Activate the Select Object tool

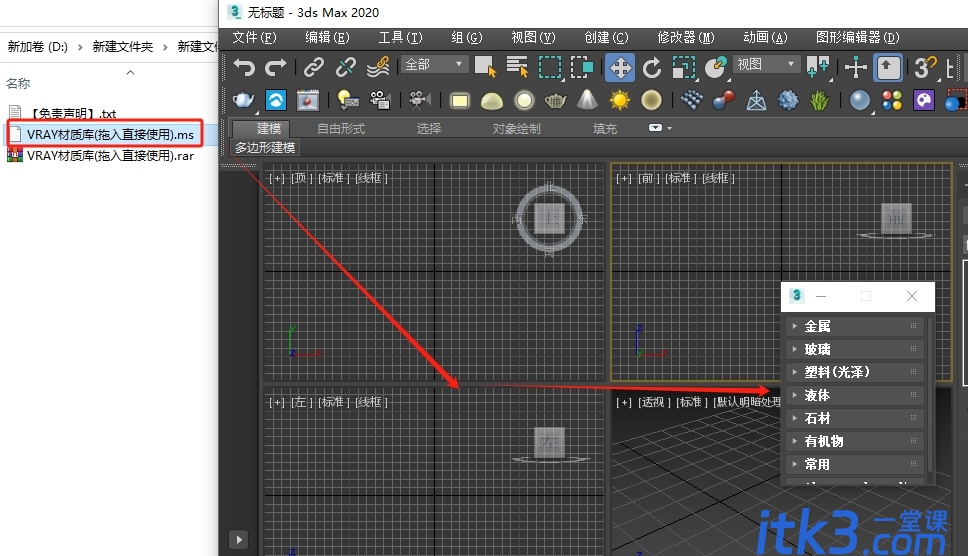(485, 67)
